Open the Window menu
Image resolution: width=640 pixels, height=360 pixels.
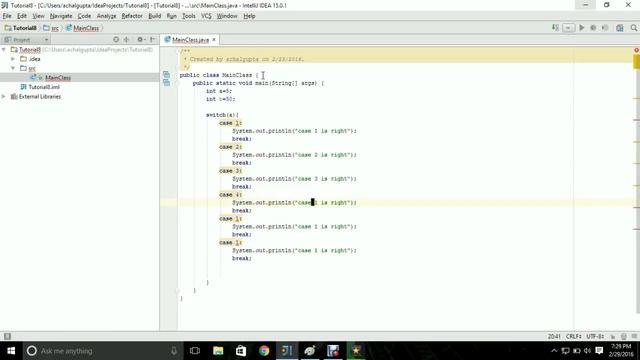click(227, 16)
